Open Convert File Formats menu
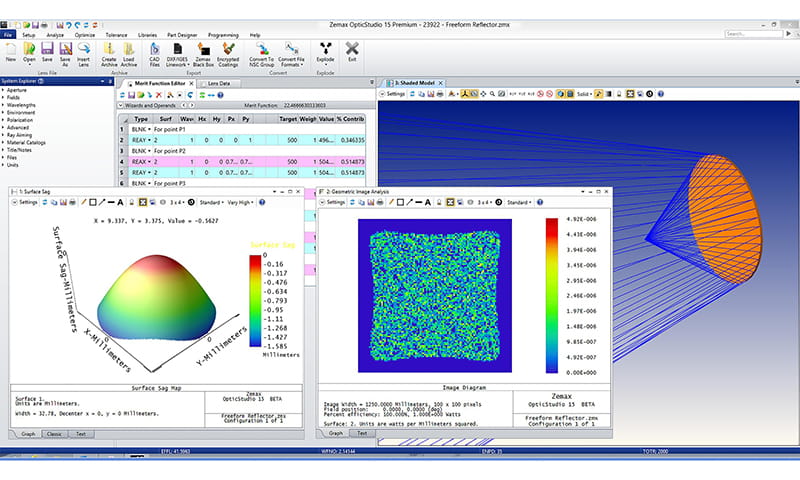This screenshot has height=480, width=800. tap(291, 54)
